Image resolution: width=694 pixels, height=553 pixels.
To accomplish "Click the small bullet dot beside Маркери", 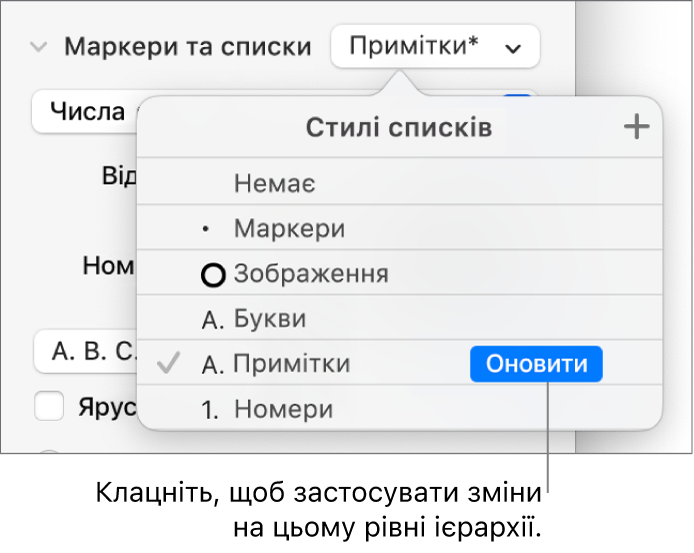I will click(205, 229).
